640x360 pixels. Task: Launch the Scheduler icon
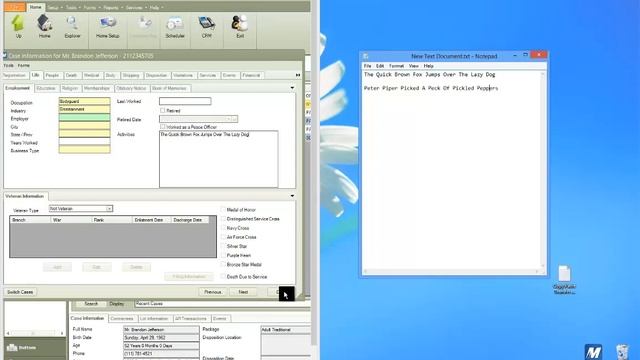(x=175, y=24)
